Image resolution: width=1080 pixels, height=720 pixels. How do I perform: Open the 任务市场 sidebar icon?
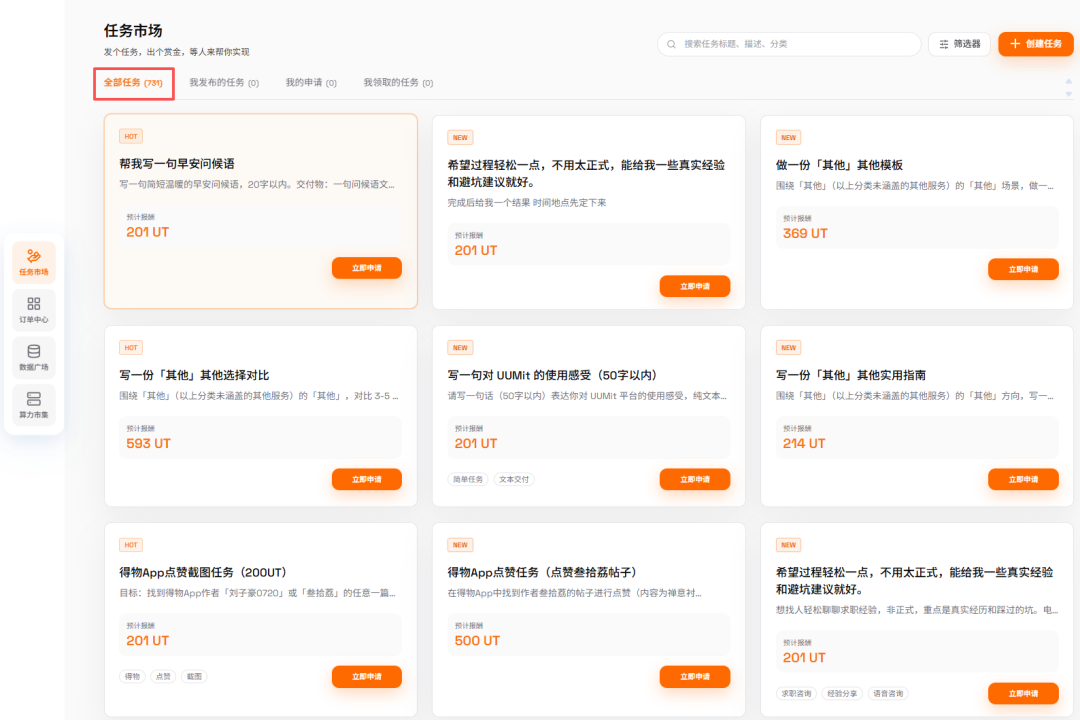(34, 262)
